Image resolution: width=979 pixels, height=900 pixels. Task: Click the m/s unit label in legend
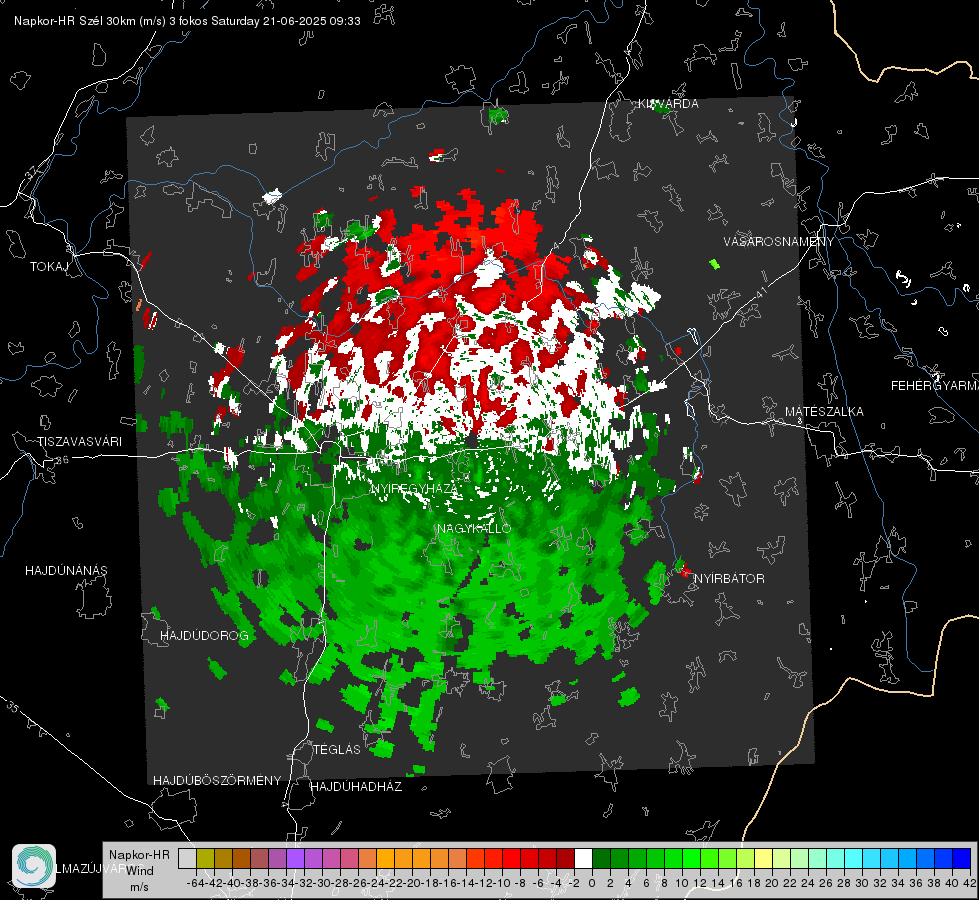point(140,887)
